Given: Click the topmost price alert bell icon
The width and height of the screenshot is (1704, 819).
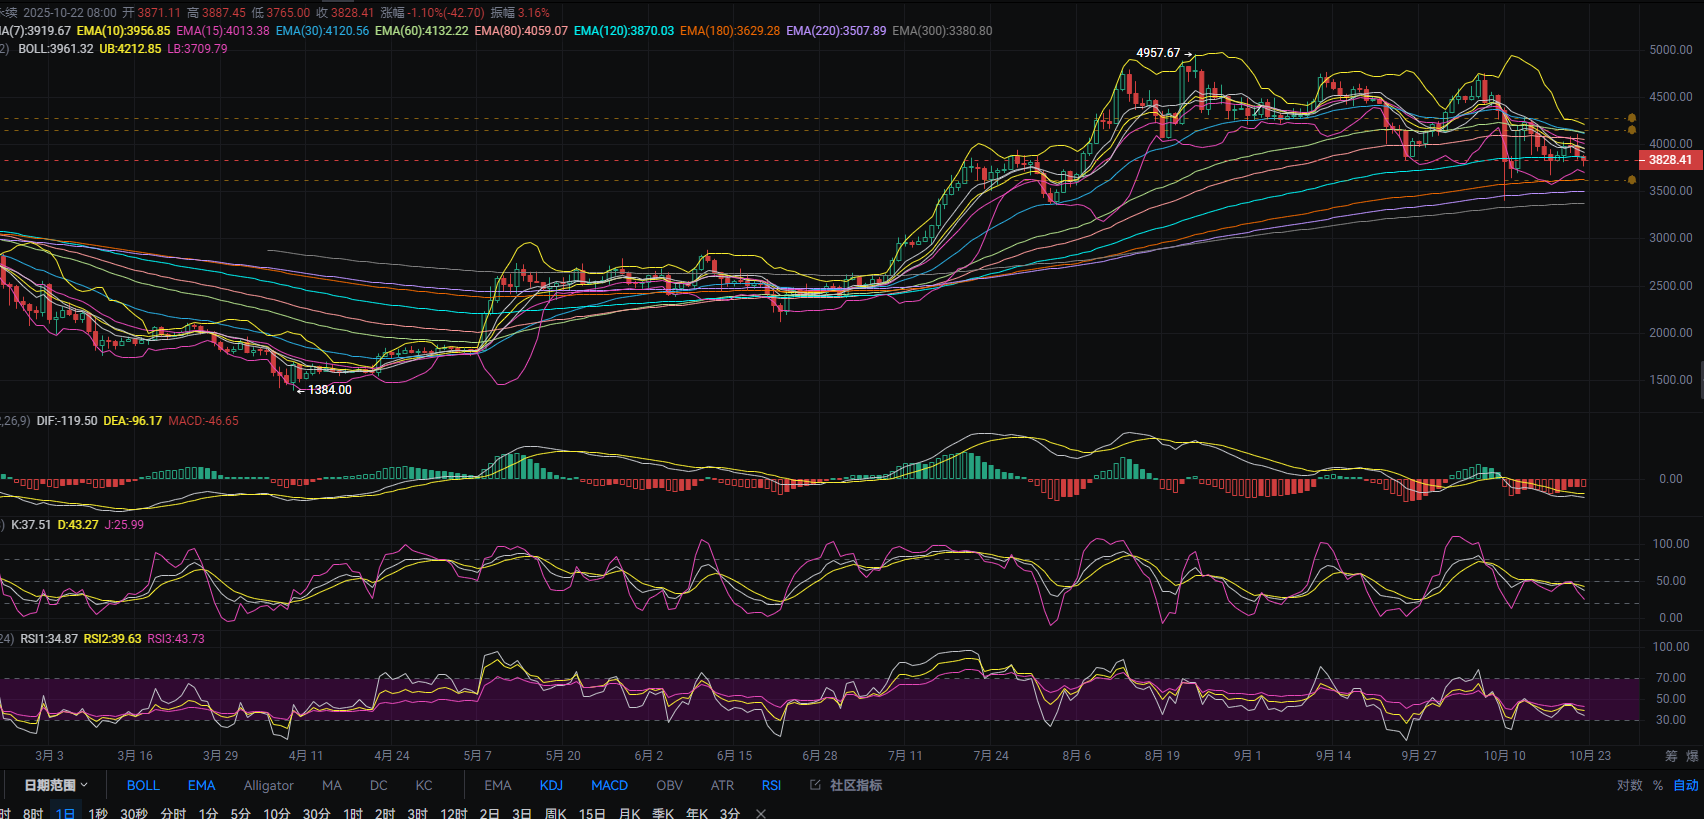Looking at the screenshot, I should click(x=1632, y=118).
